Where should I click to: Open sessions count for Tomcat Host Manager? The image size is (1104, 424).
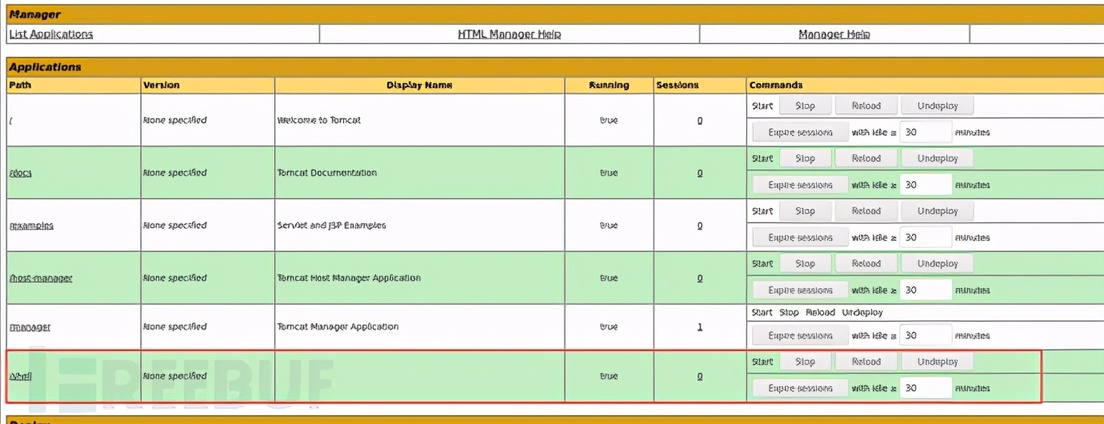700,278
